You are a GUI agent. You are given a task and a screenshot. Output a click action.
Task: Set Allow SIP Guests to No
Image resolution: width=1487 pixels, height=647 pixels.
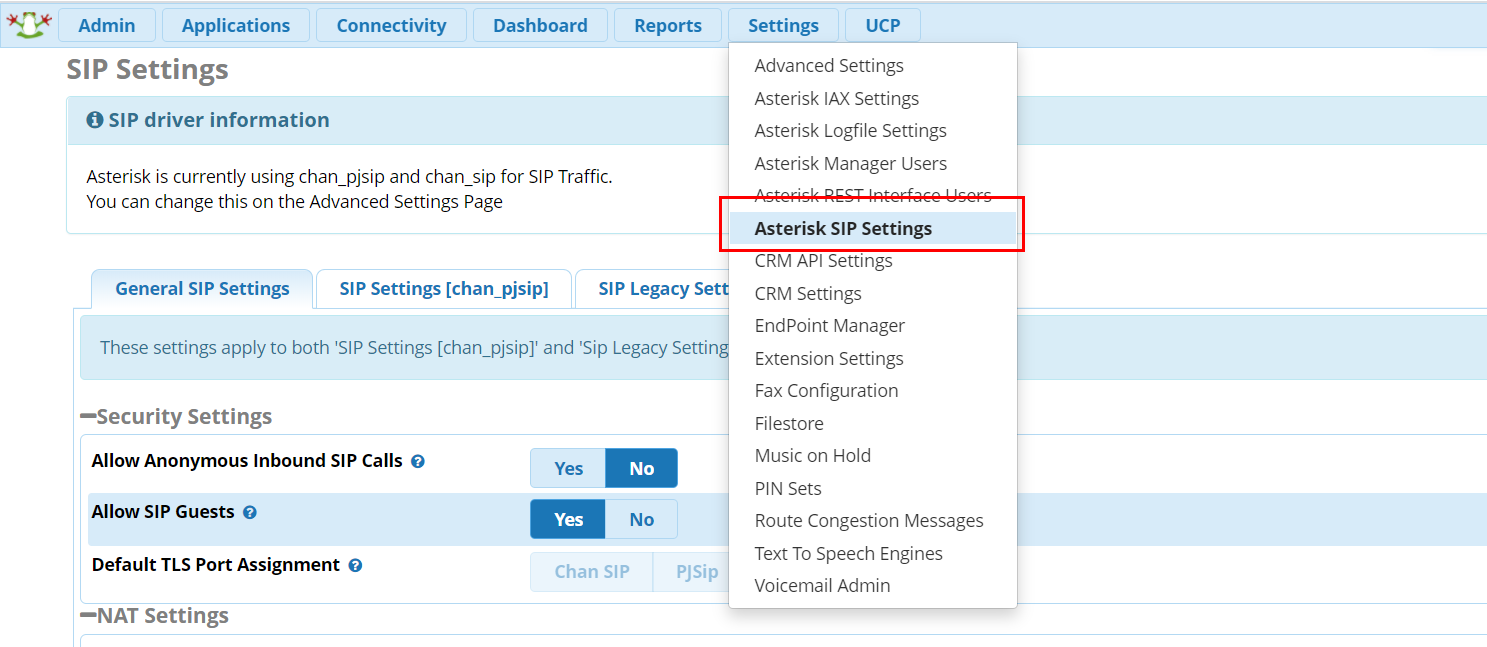pos(641,519)
